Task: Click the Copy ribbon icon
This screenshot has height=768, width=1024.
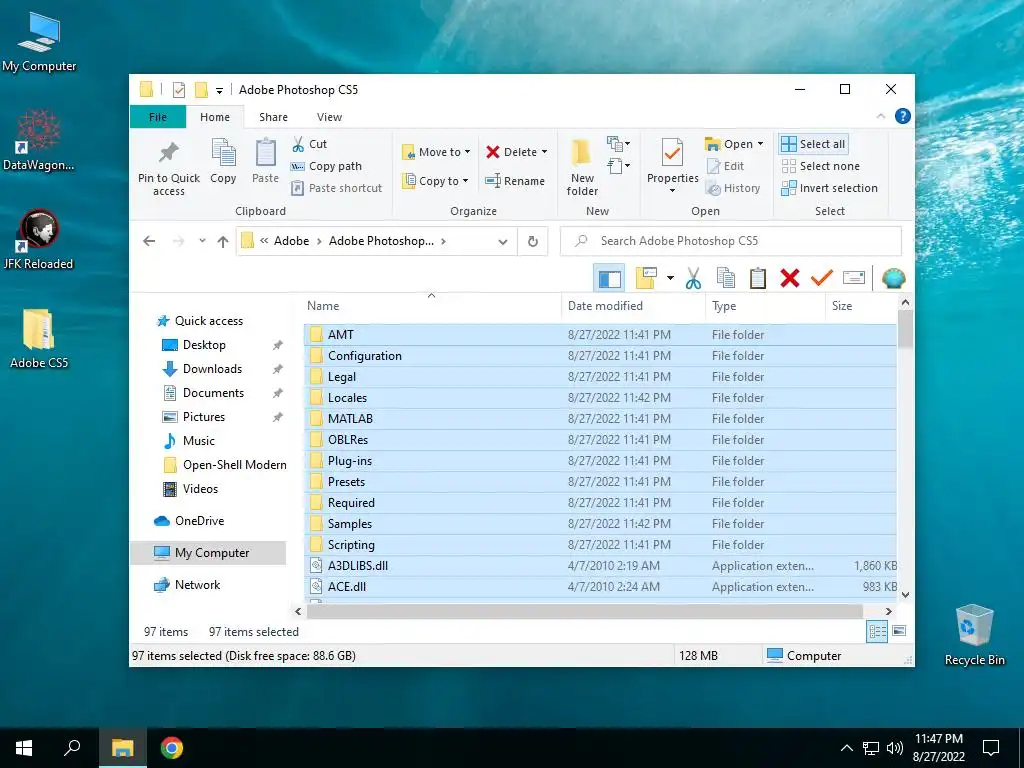Action: click(223, 161)
